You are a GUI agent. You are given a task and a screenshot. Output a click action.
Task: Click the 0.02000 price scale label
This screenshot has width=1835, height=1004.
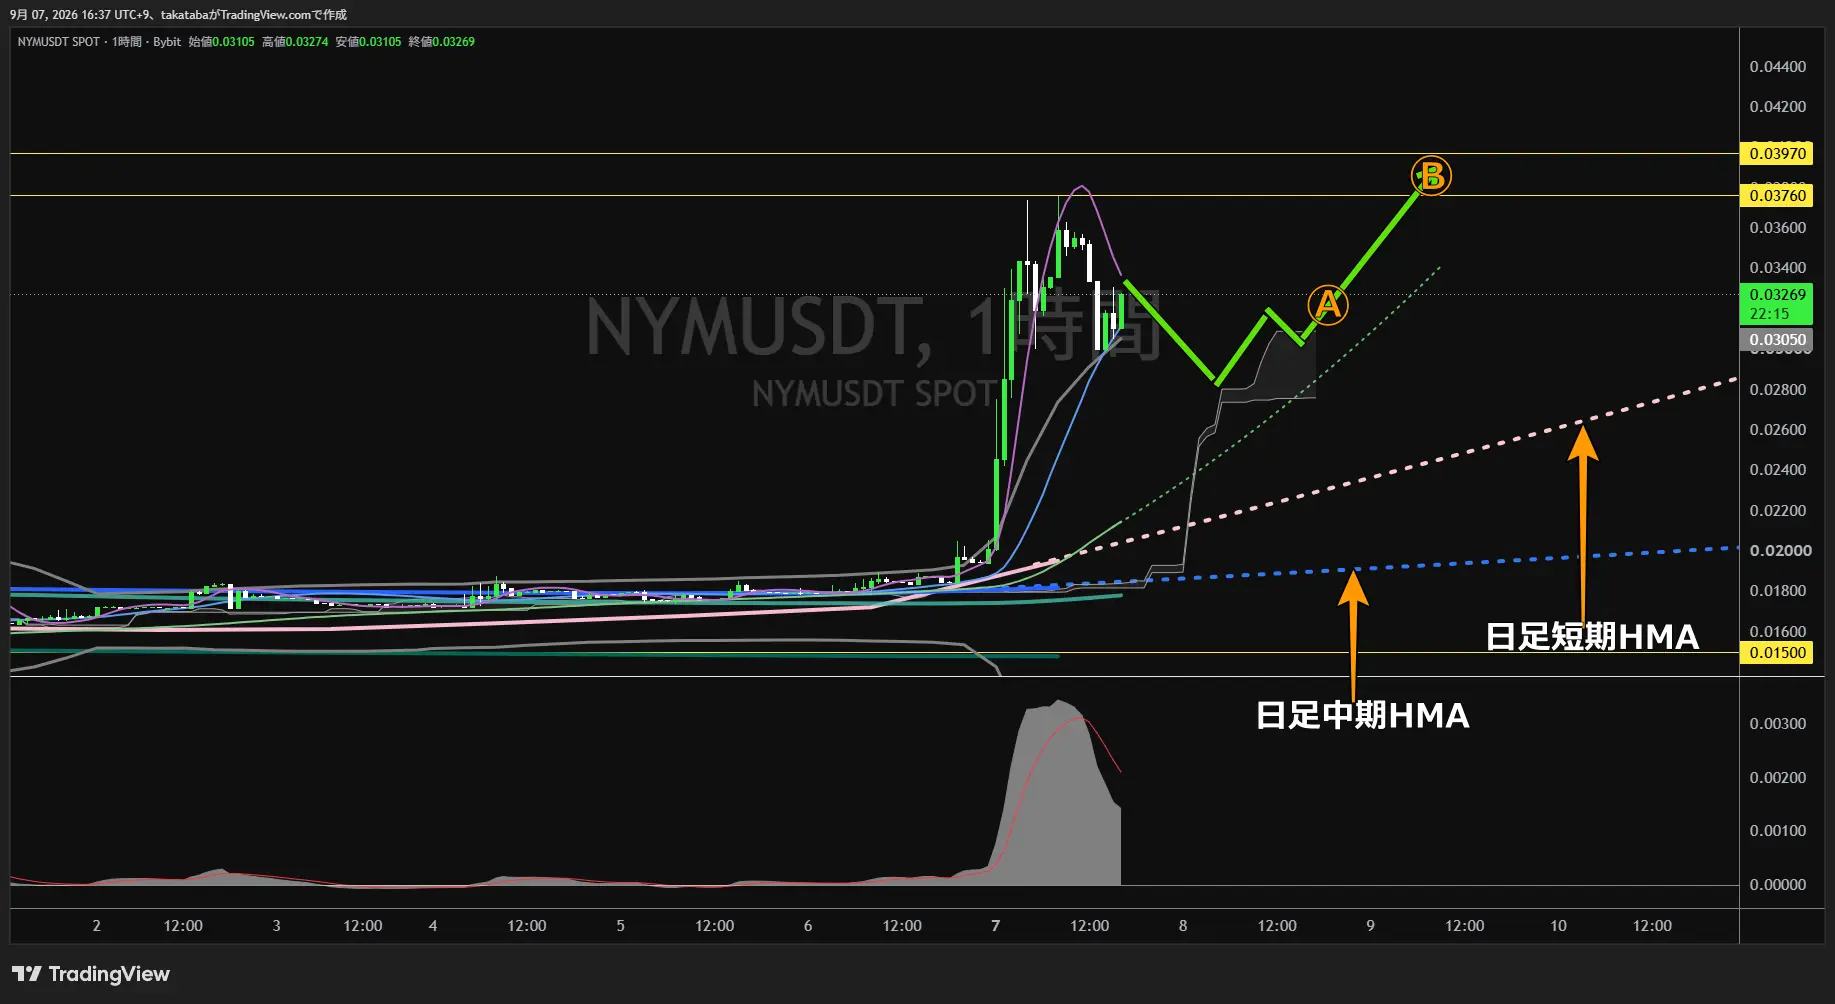1780,550
